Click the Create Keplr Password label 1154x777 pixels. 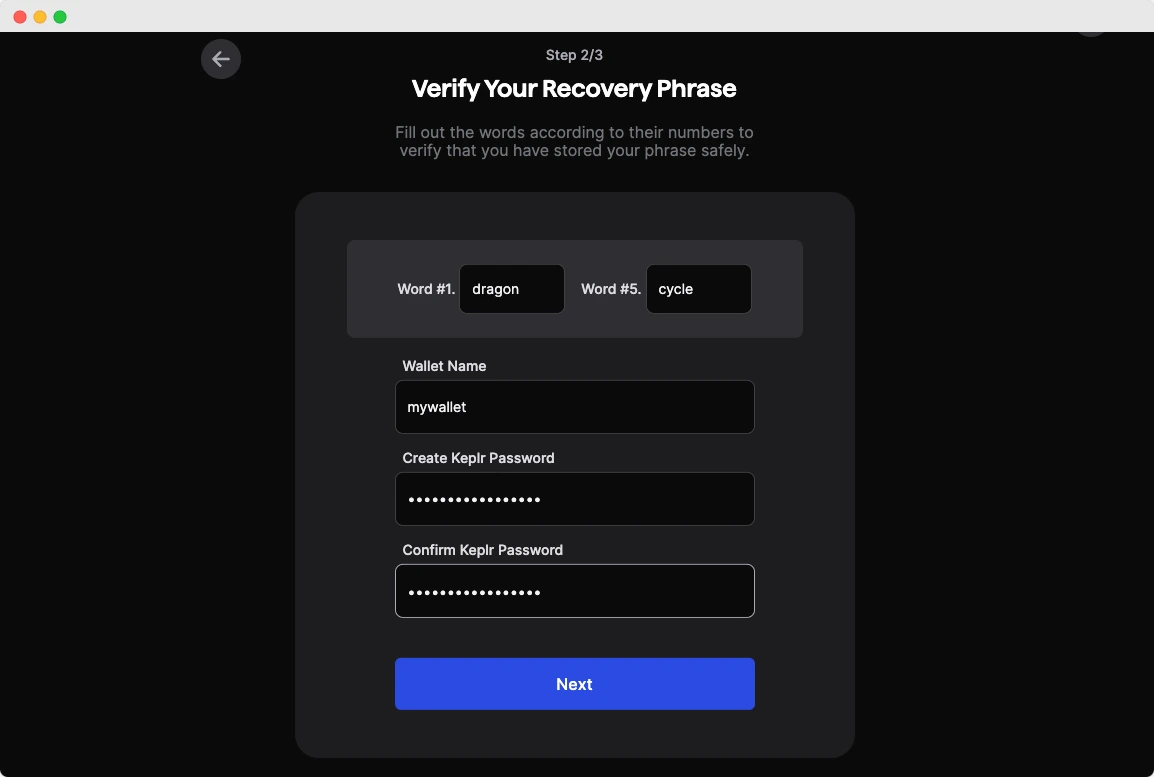(478, 458)
